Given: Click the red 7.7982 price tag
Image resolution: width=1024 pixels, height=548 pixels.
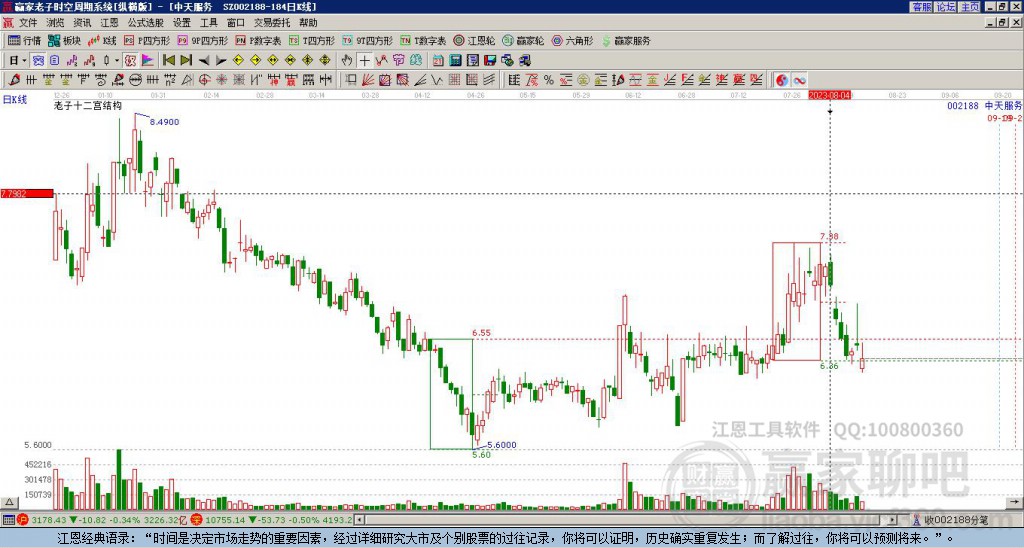Looking at the screenshot, I should tap(27, 193).
